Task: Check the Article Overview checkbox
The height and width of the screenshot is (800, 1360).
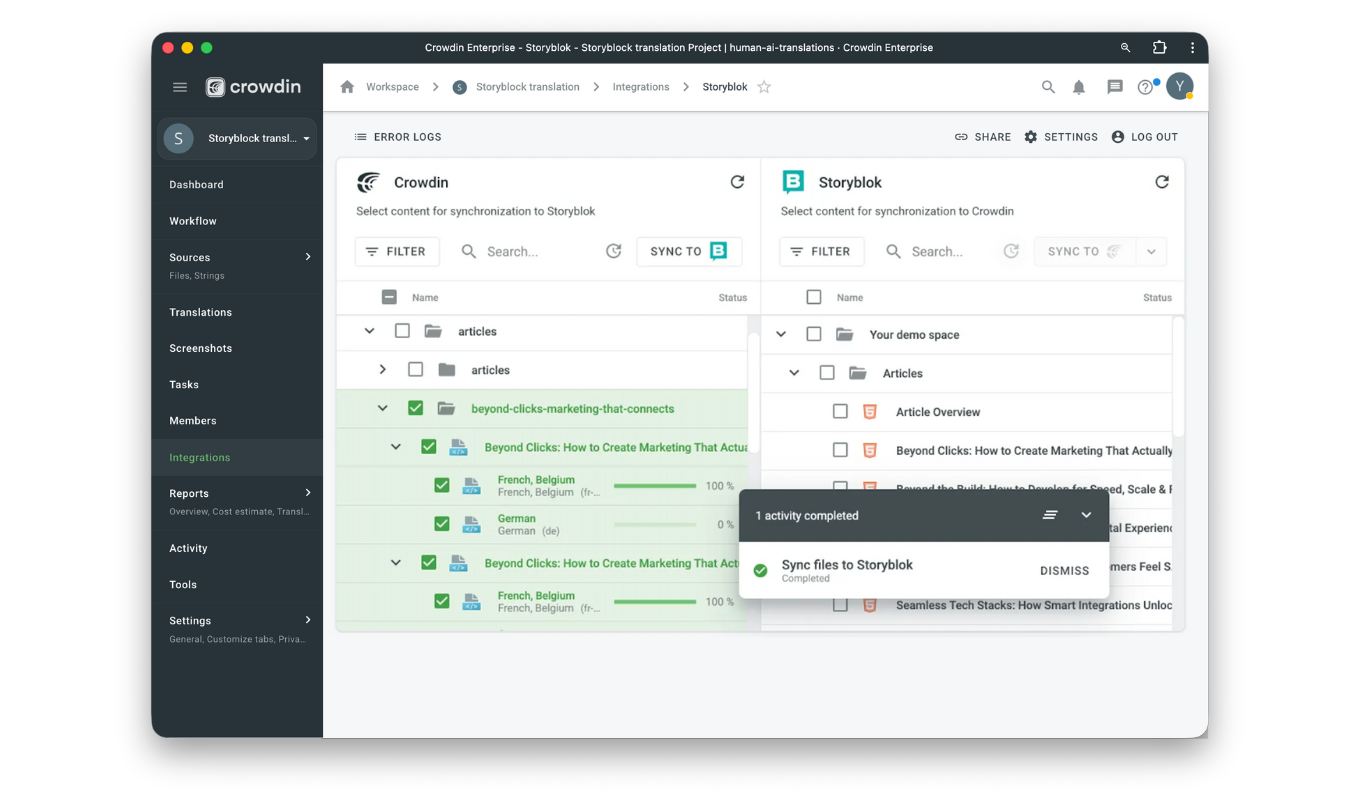Action: tap(840, 412)
